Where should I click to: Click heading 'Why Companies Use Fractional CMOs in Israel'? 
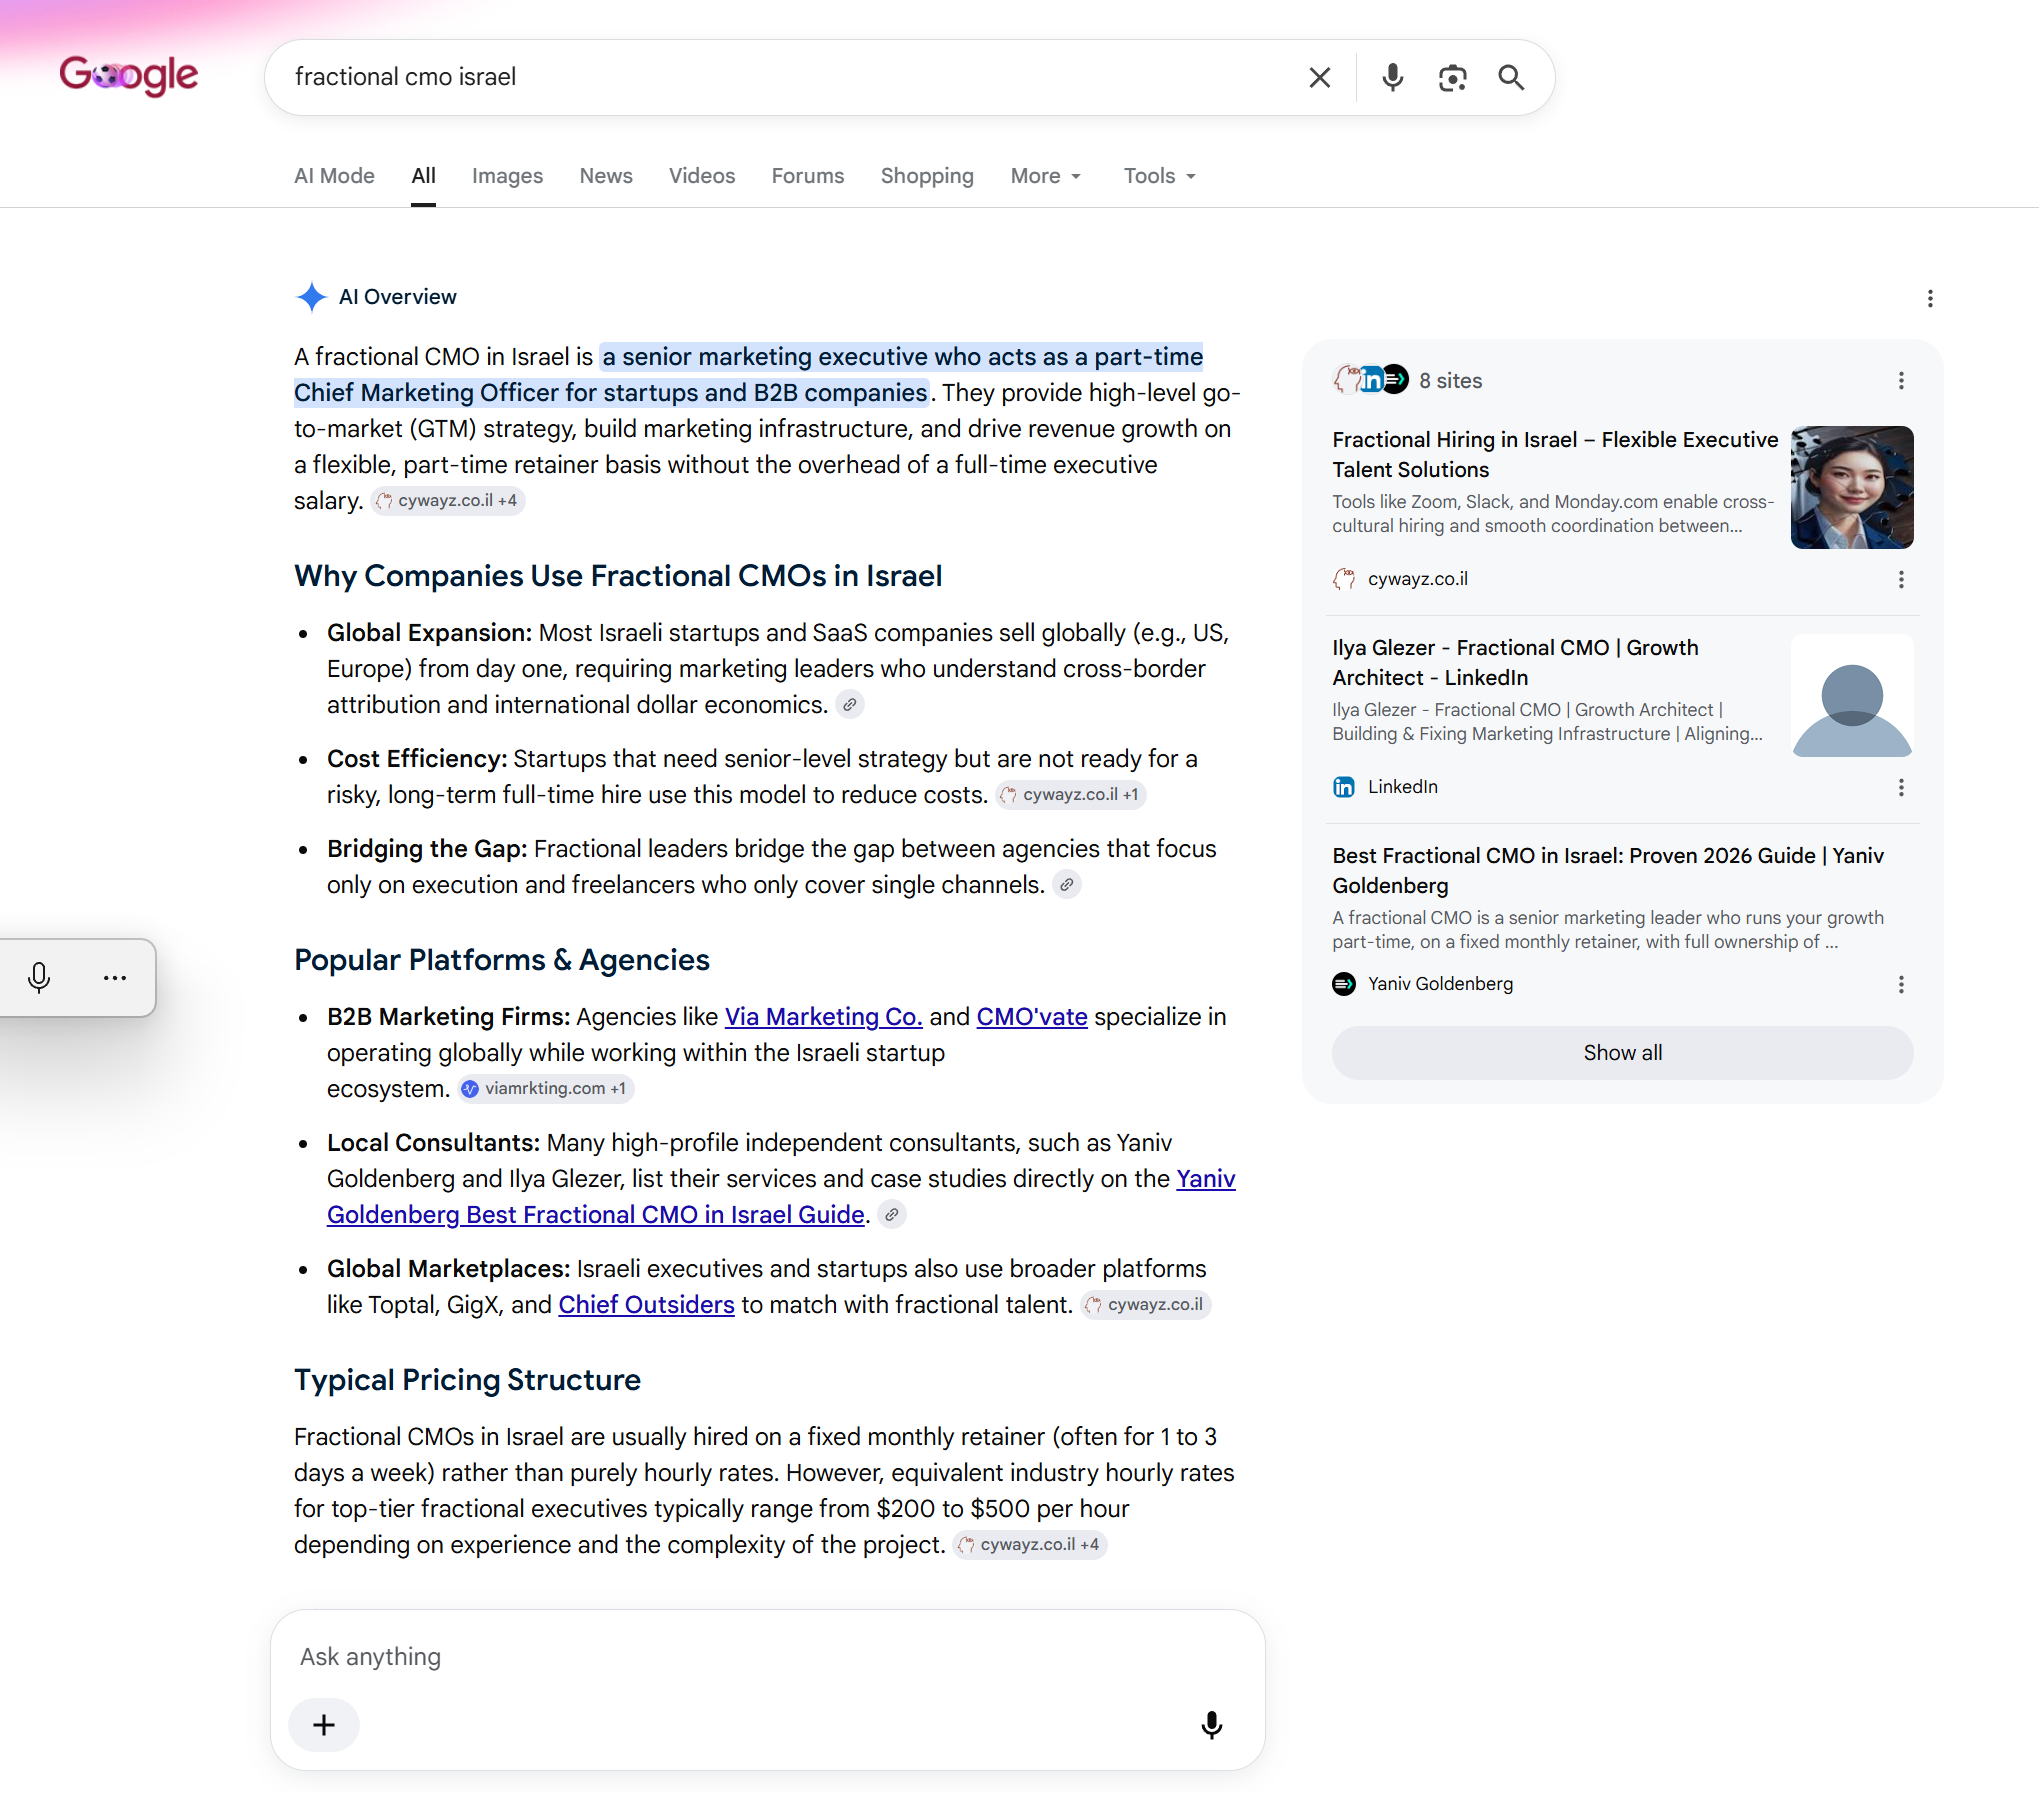618,576
